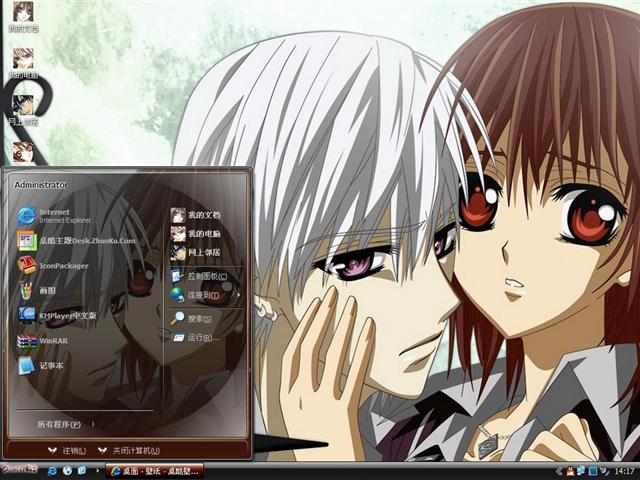Open 搜索(S) search in Start menu
640x480 pixels.
tap(191, 318)
